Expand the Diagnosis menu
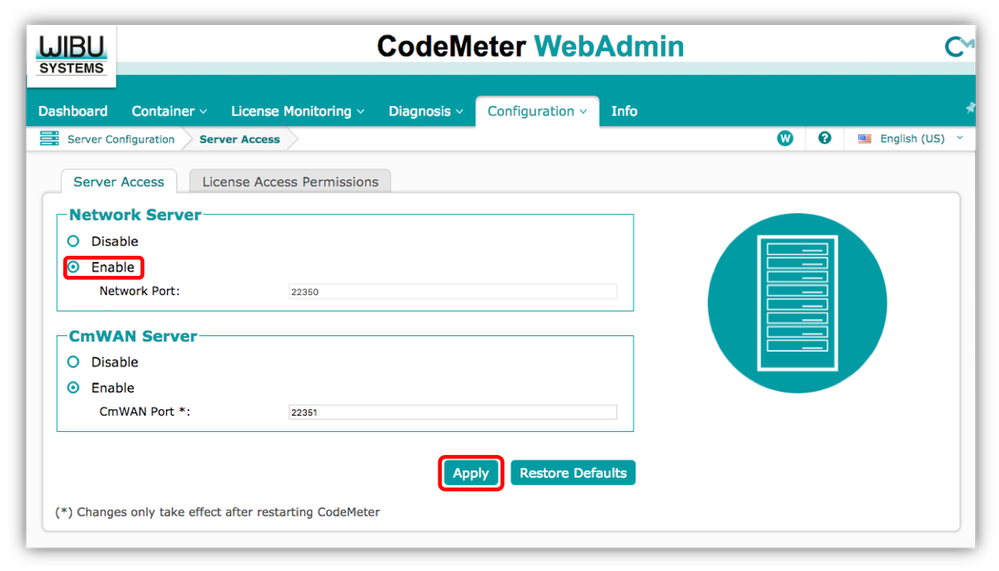The width and height of the screenshot is (999, 571). point(426,111)
